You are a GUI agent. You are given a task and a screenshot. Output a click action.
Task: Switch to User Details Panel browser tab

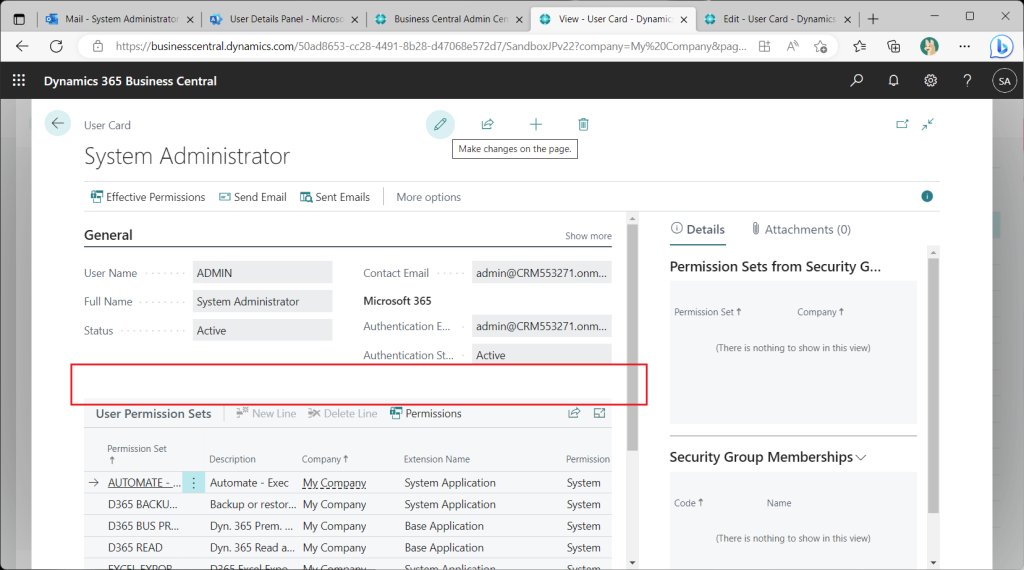click(x=284, y=19)
